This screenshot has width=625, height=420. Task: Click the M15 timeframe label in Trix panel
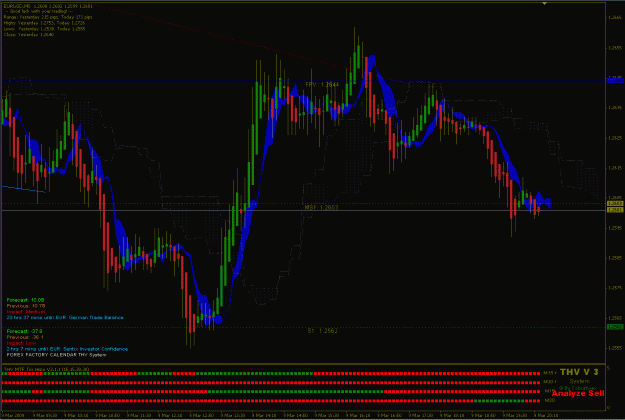tap(550, 373)
